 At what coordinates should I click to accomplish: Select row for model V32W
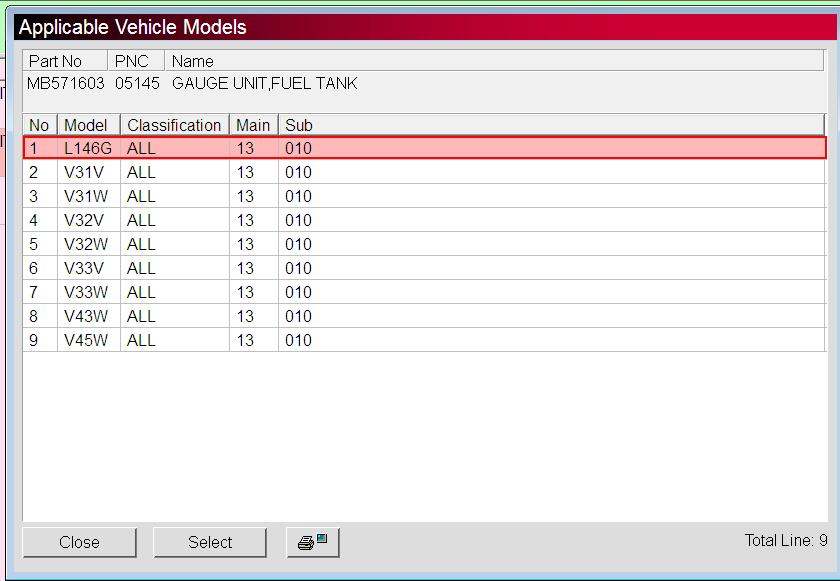click(86, 244)
